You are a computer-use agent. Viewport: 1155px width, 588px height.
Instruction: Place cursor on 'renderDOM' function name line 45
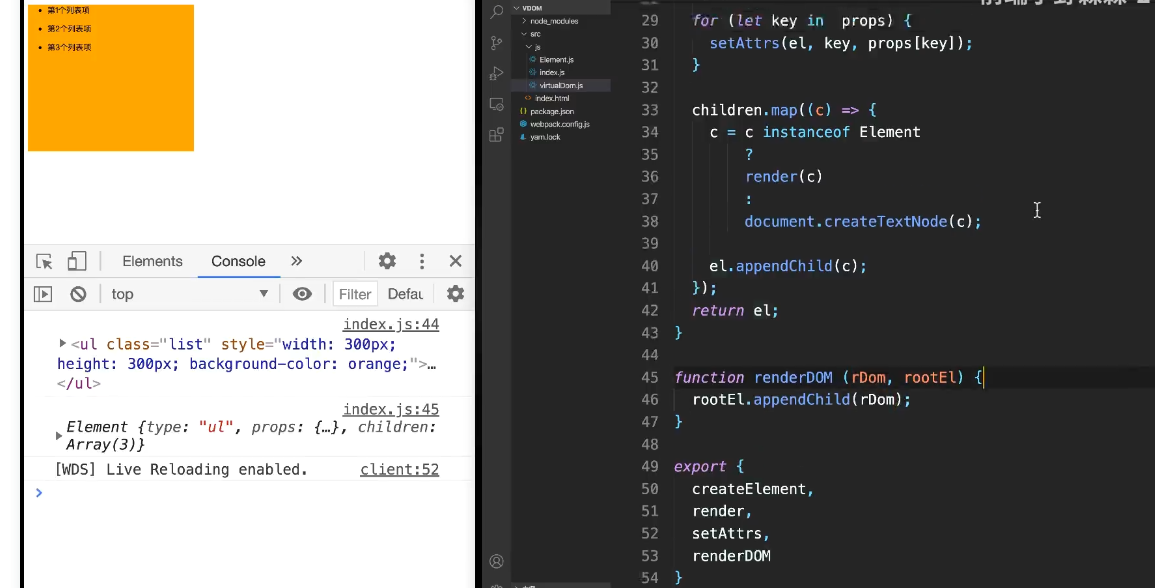[793, 377]
